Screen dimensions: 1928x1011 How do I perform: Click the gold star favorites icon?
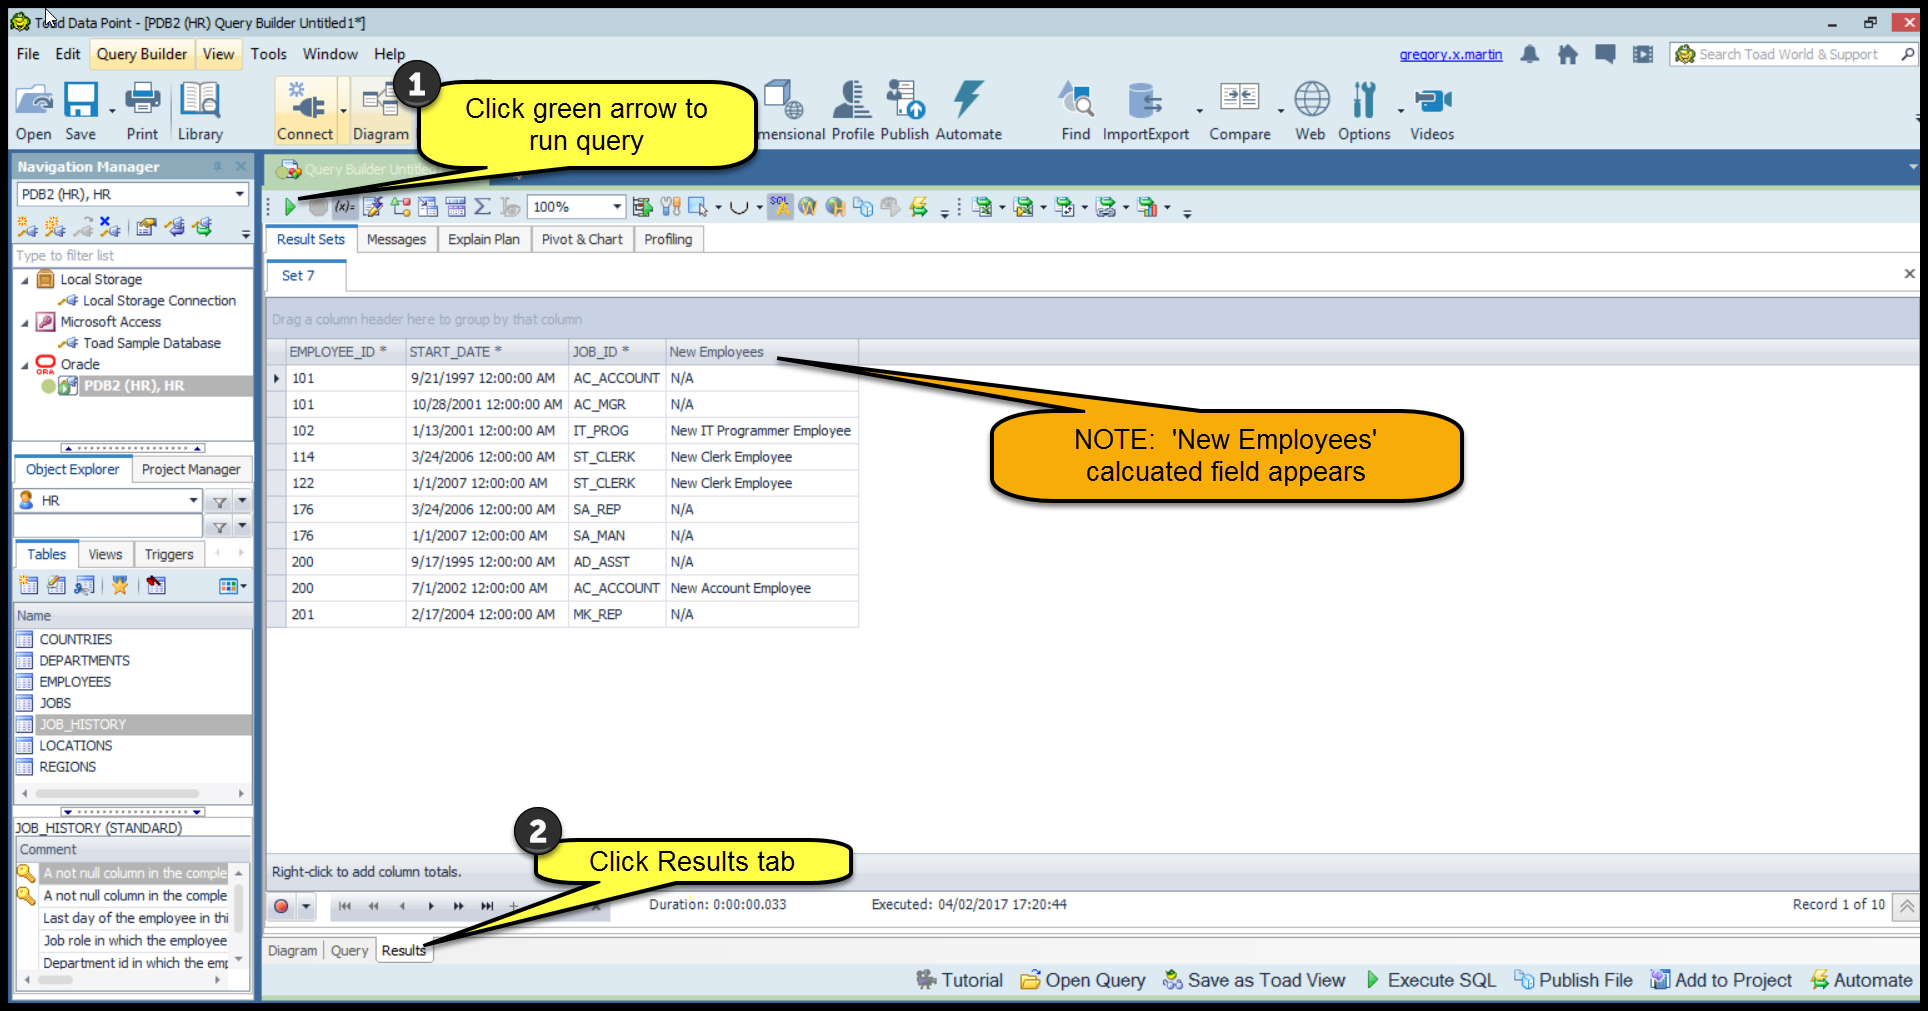point(120,585)
